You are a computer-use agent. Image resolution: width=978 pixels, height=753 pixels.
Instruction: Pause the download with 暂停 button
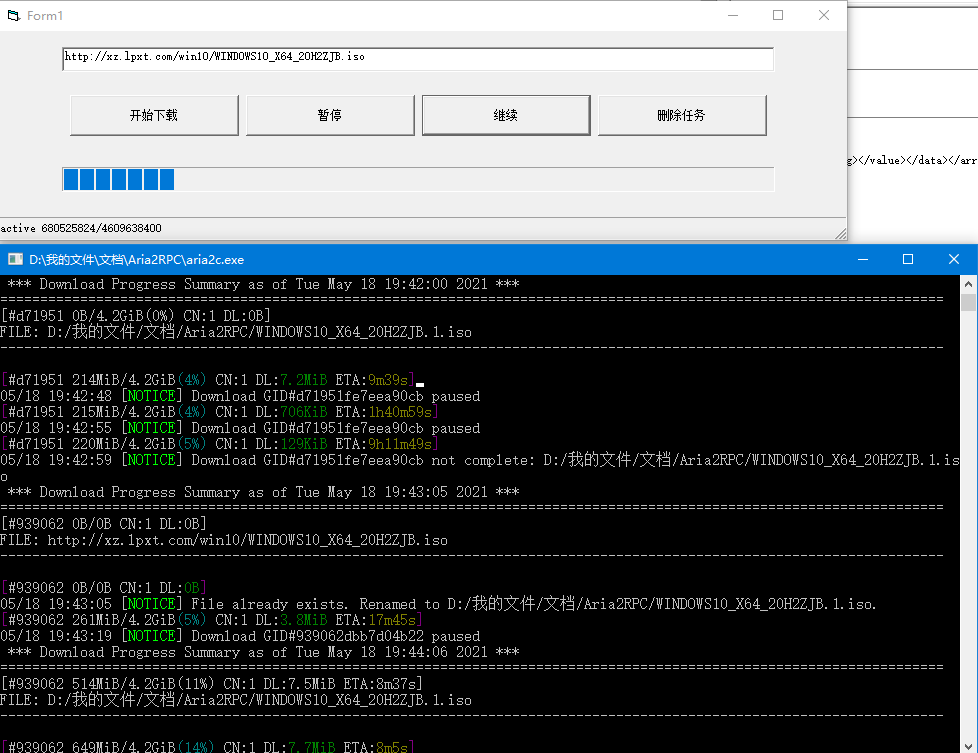330,115
